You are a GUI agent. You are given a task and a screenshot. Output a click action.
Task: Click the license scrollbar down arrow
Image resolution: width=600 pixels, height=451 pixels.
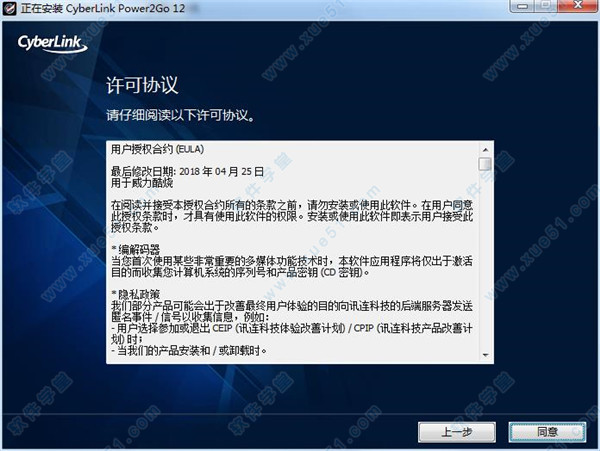486,355
